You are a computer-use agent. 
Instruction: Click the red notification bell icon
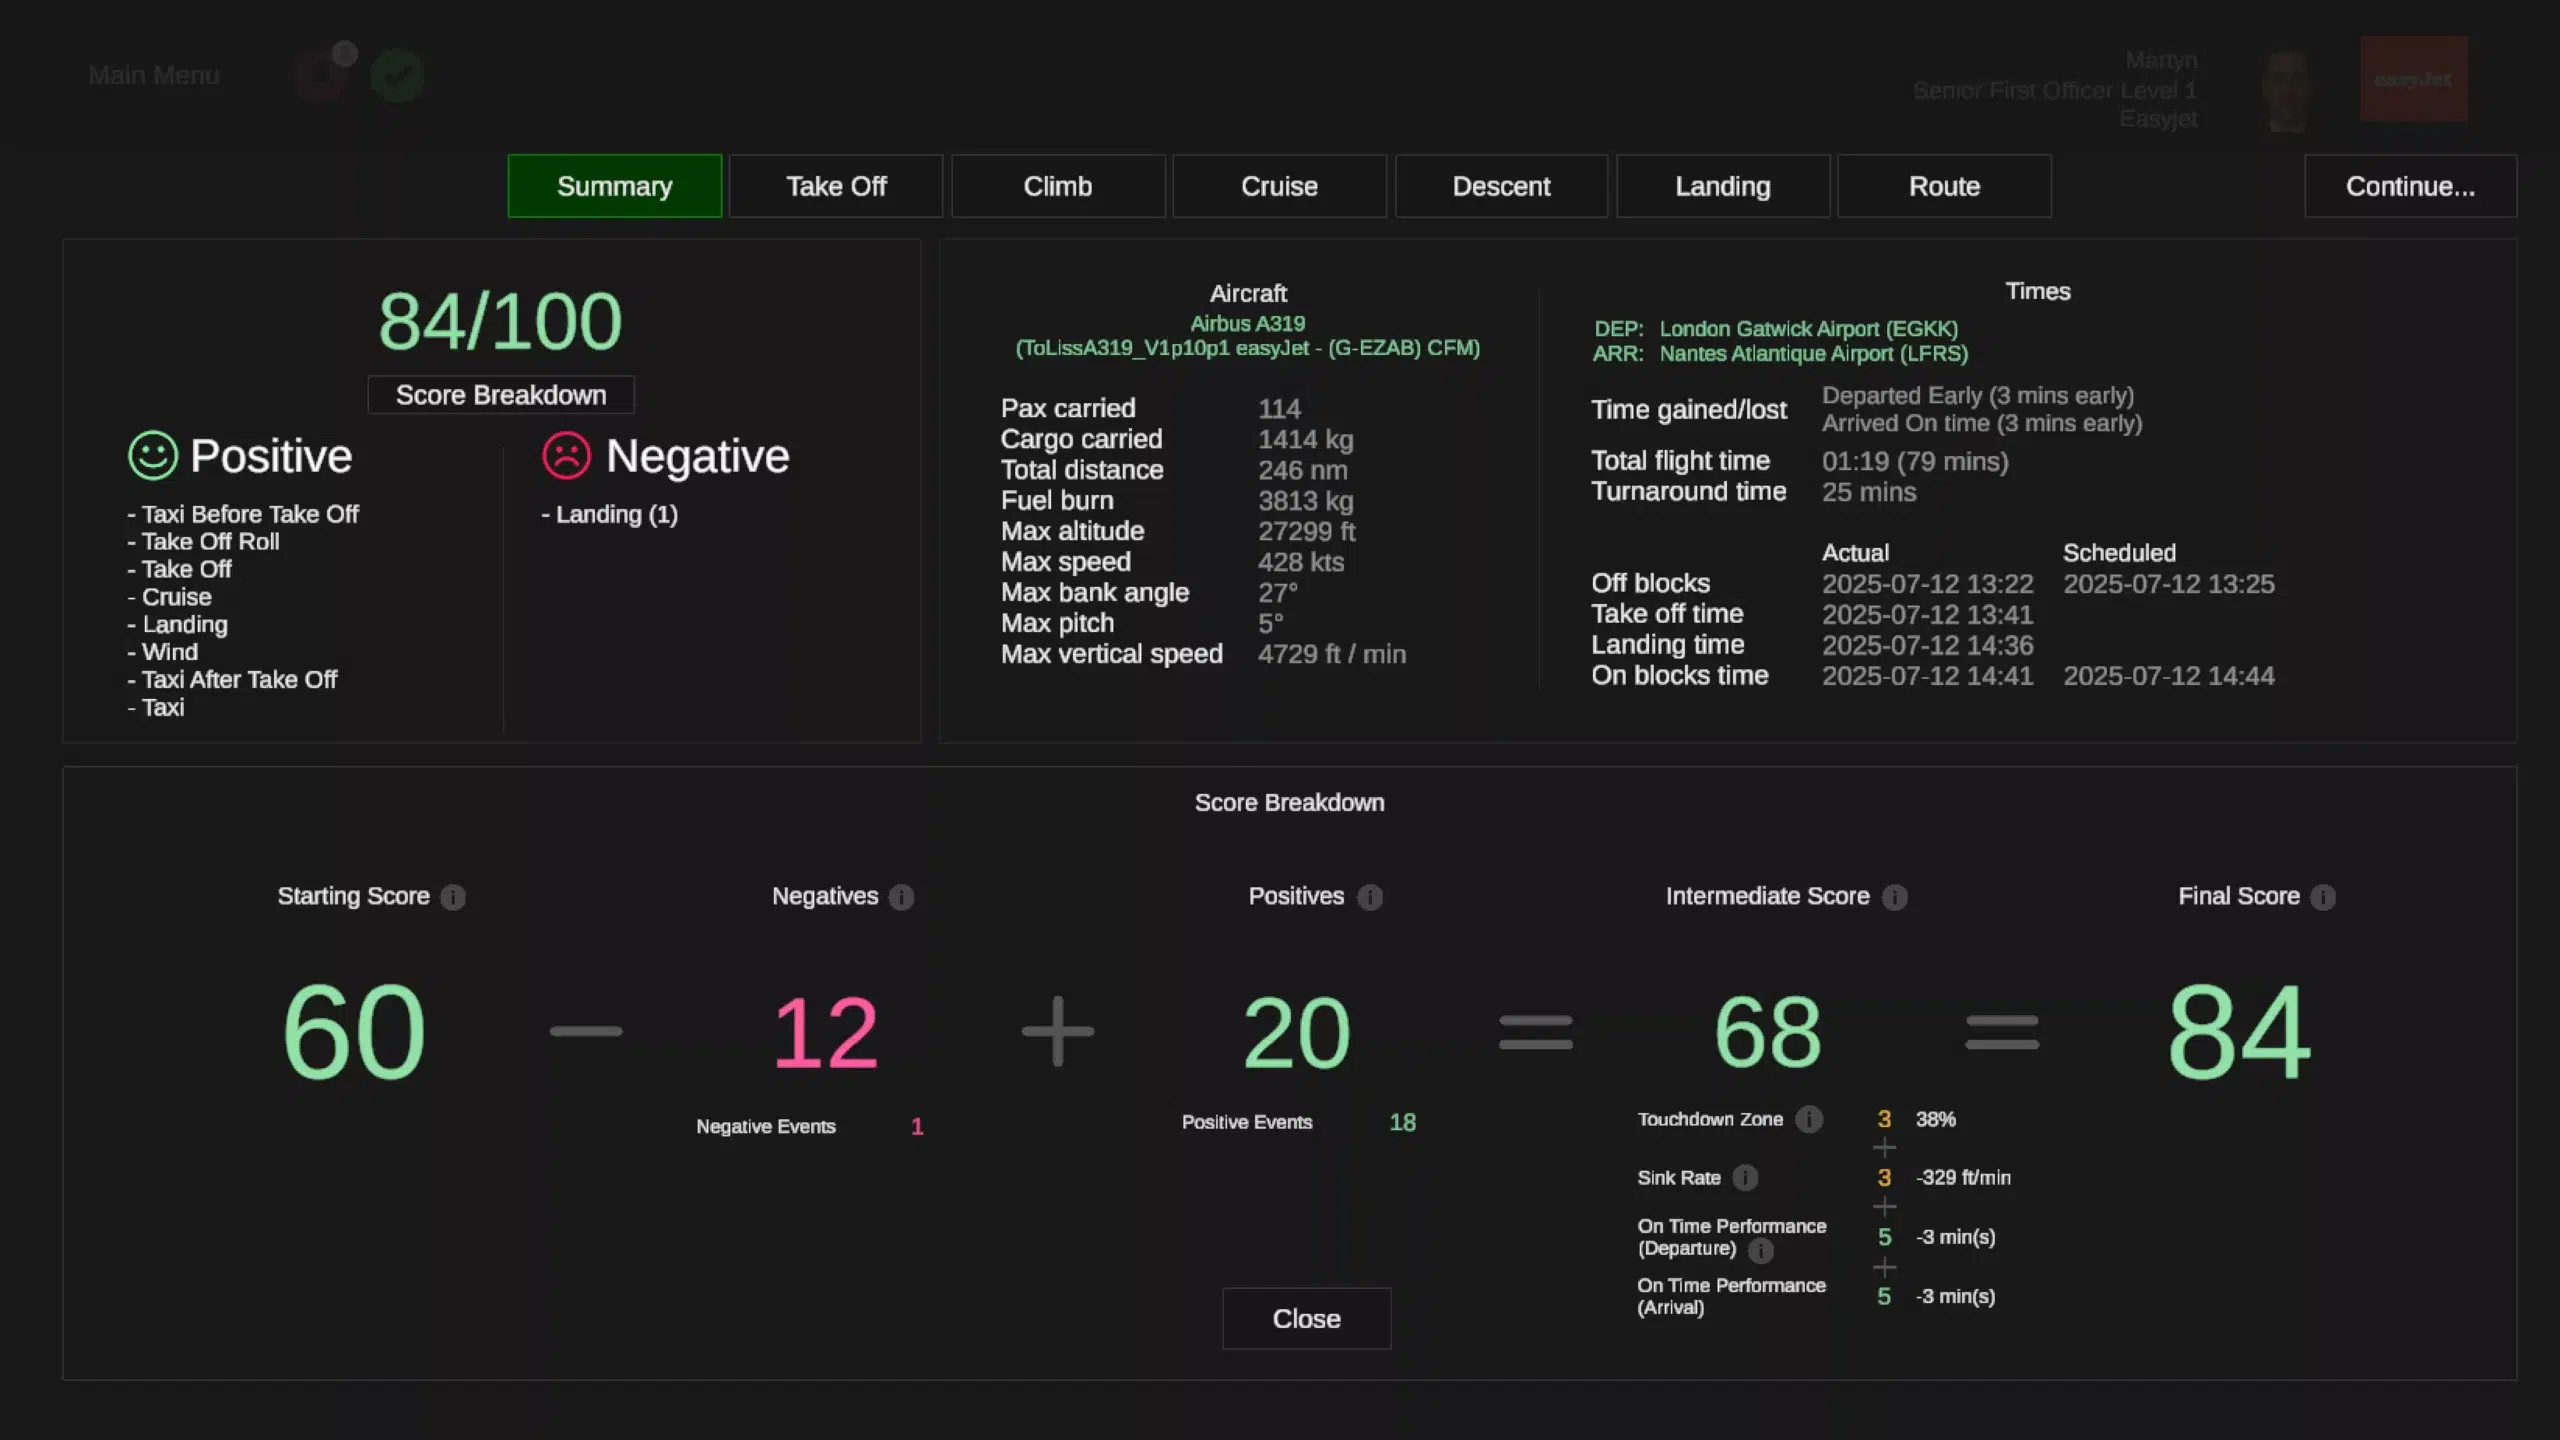(x=321, y=75)
